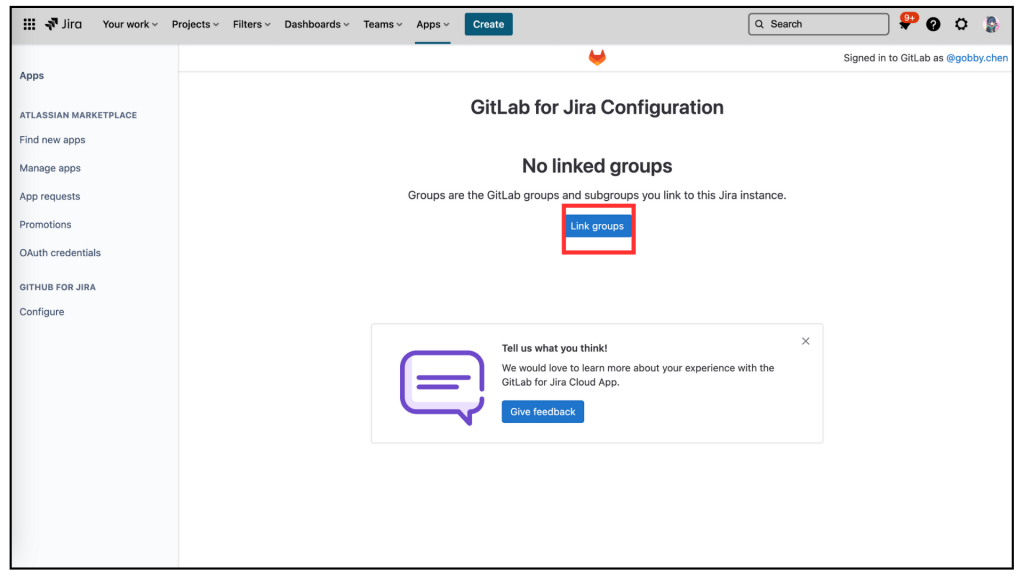The image size is (1024, 576).
Task: Click the No linked groups heading
Action: (597, 166)
